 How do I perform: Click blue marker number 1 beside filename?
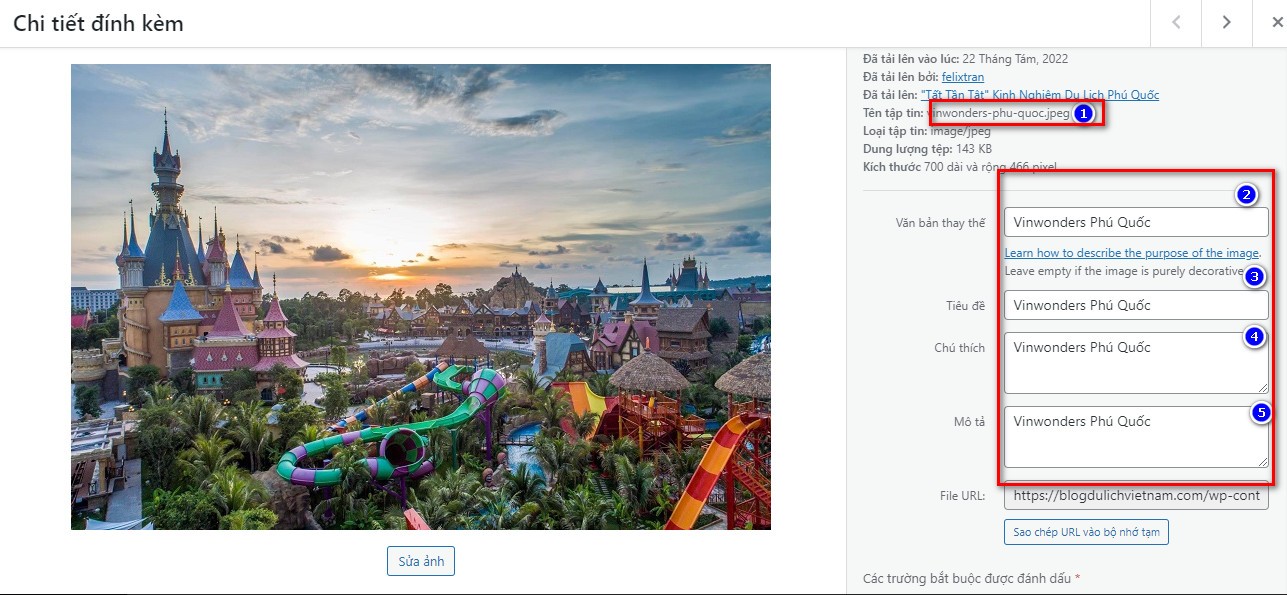point(1082,113)
